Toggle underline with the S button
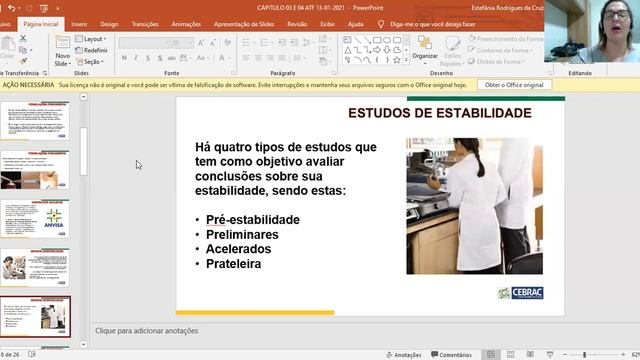 pos(148,58)
